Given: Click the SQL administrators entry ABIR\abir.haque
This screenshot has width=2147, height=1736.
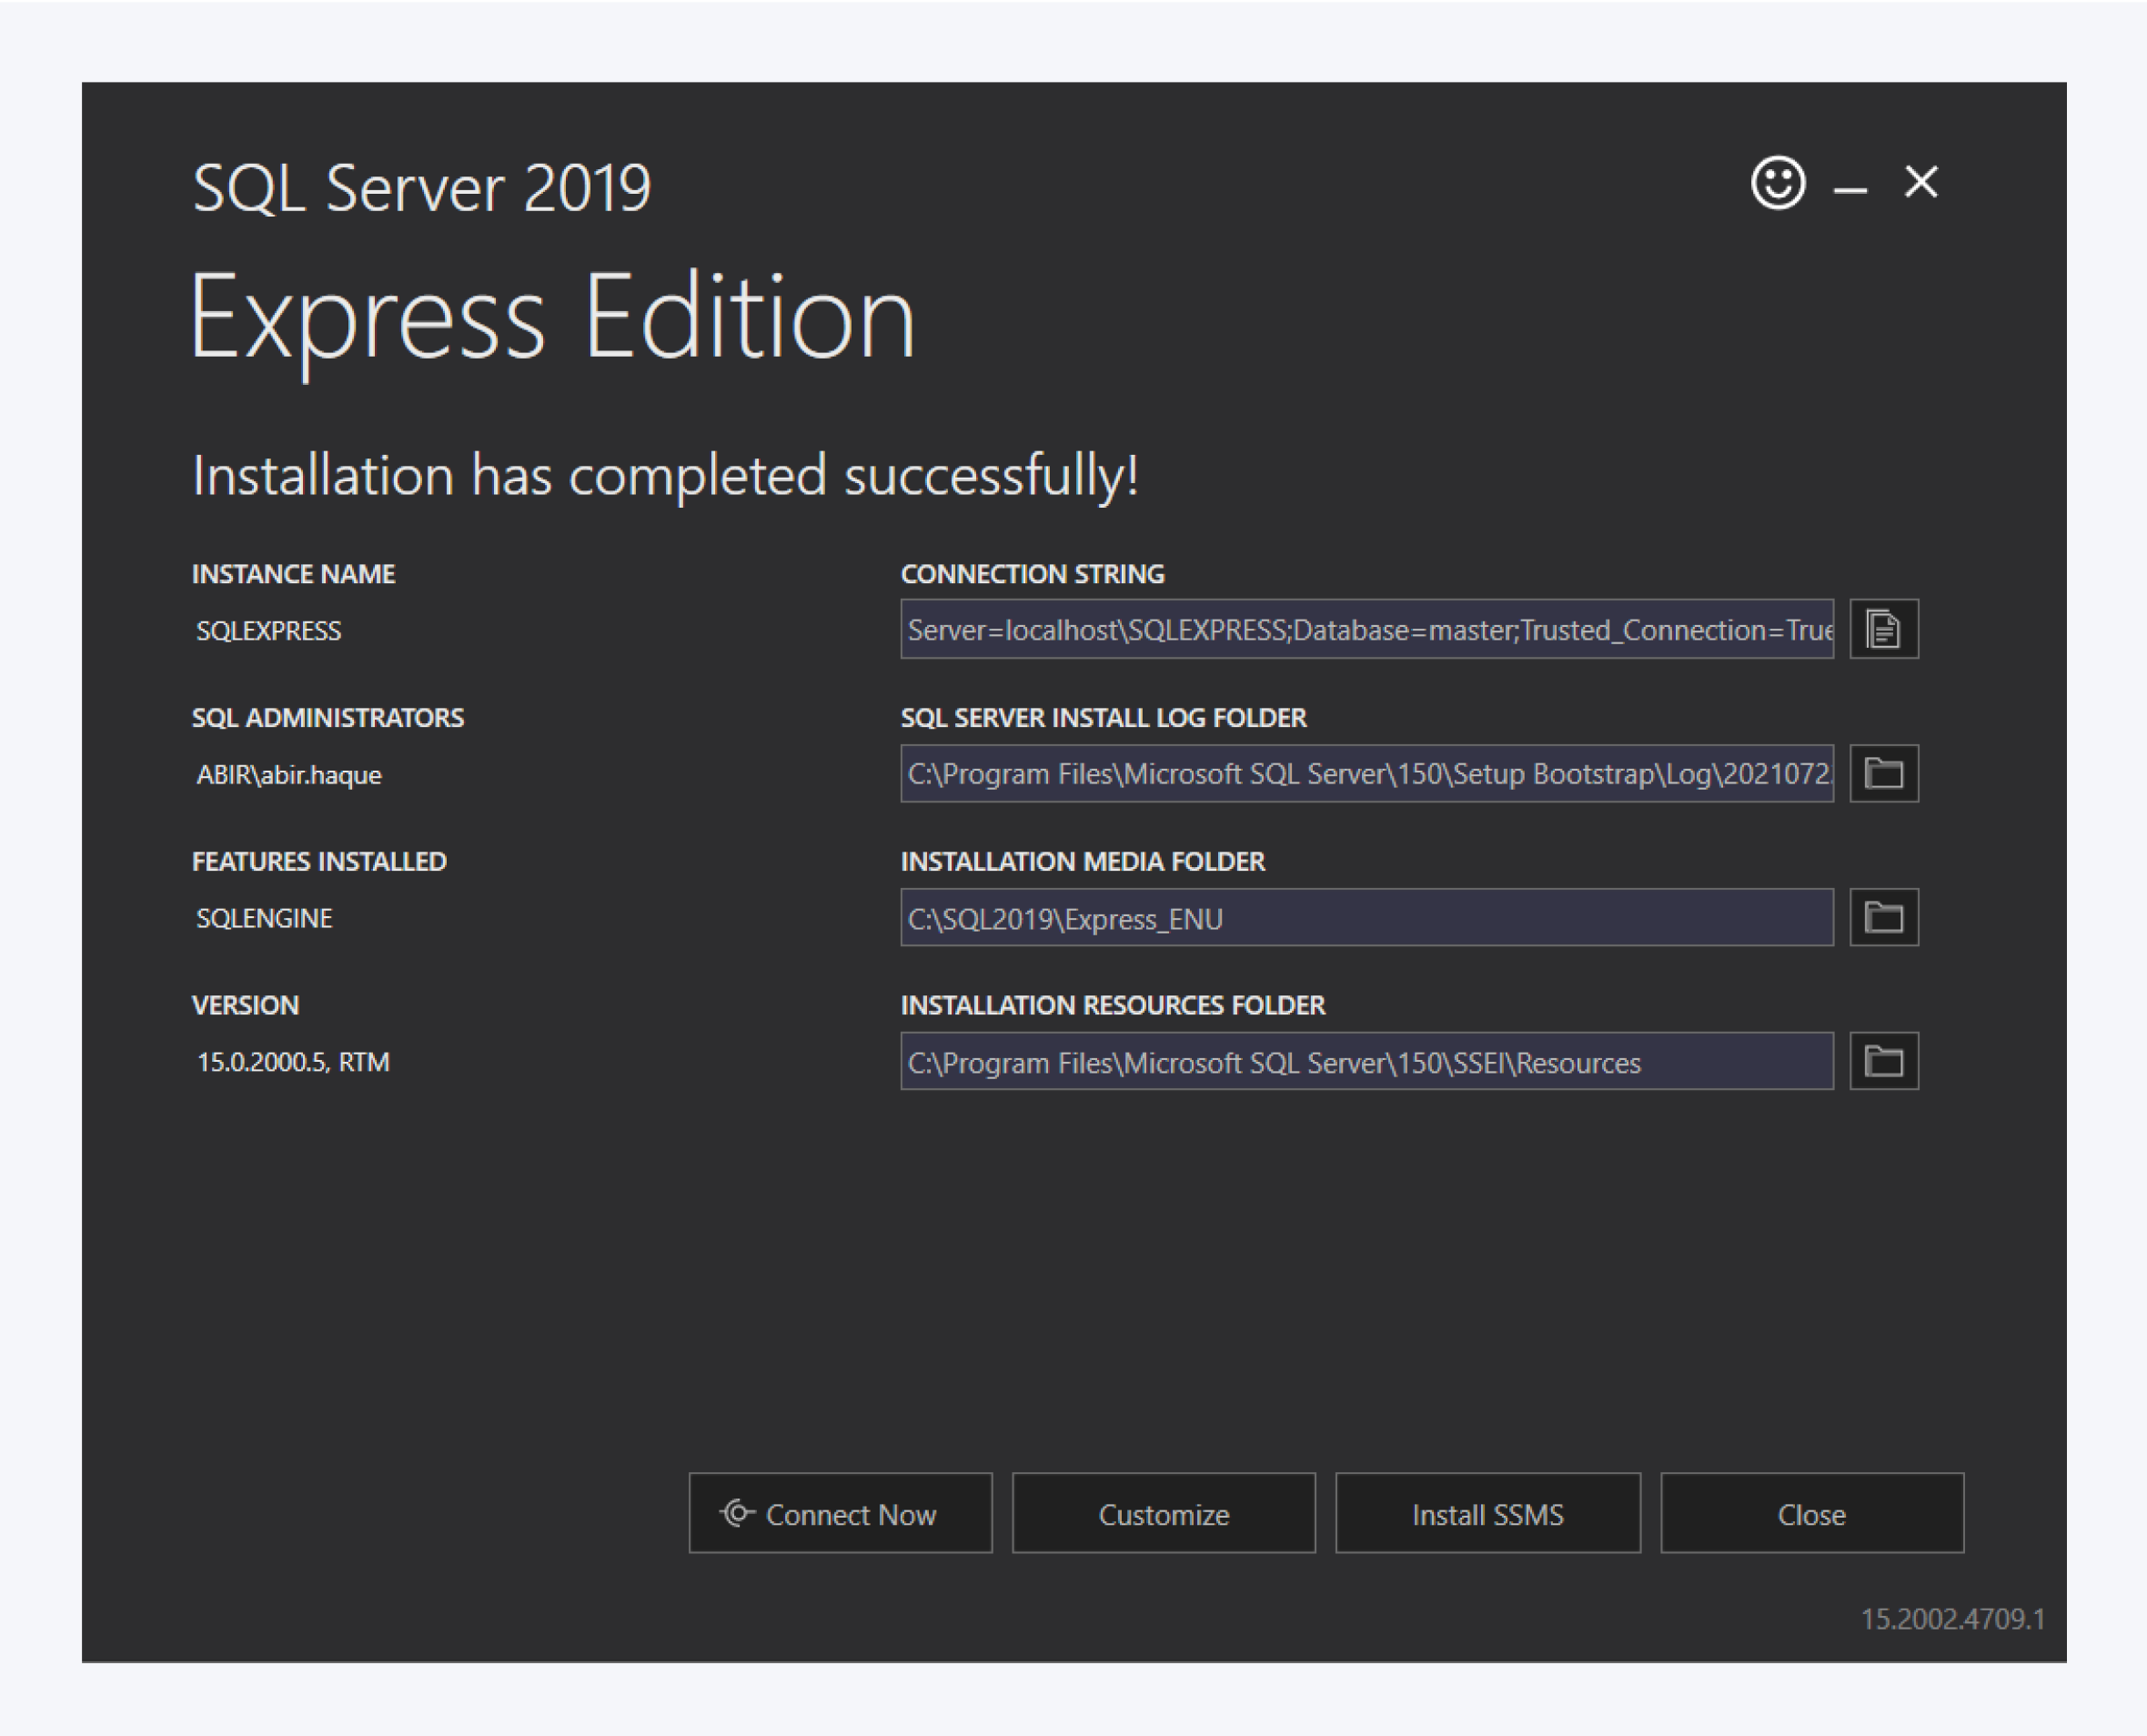Looking at the screenshot, I should [288, 773].
